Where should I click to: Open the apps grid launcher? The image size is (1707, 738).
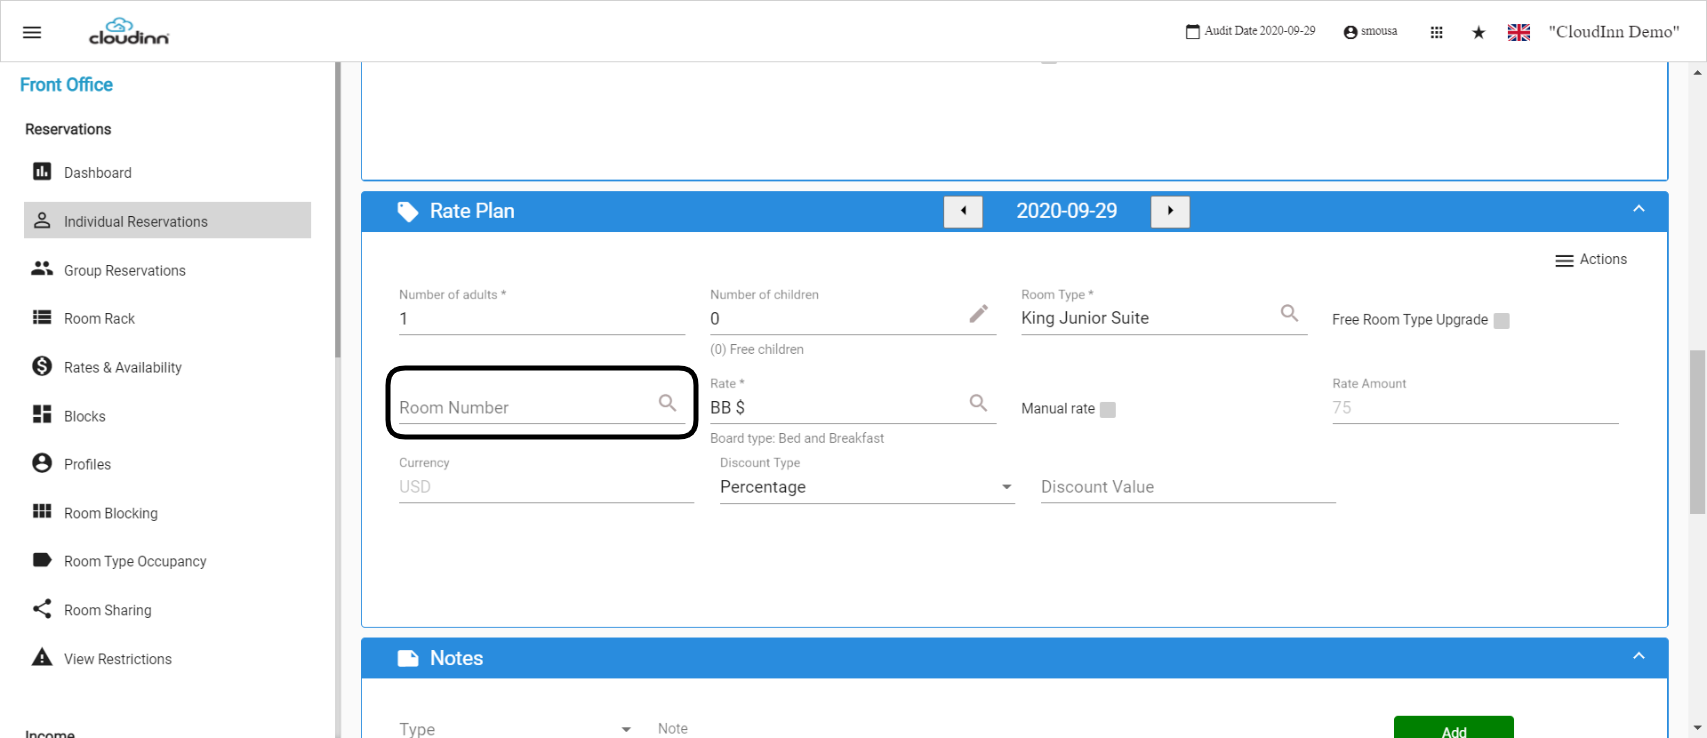[x=1437, y=32]
